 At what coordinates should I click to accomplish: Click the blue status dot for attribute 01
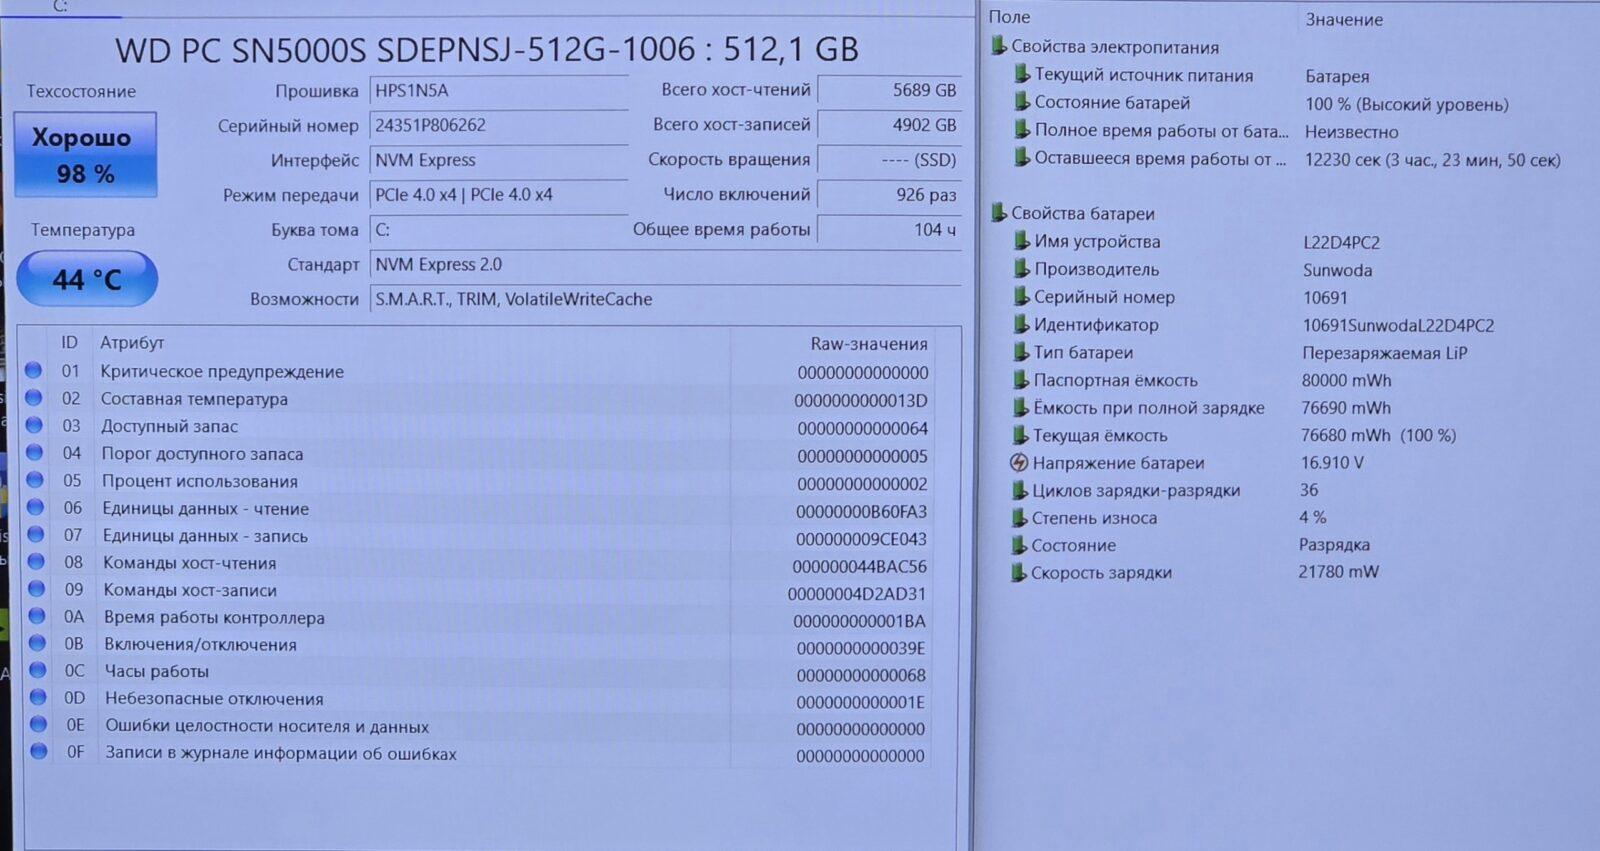[33, 370]
